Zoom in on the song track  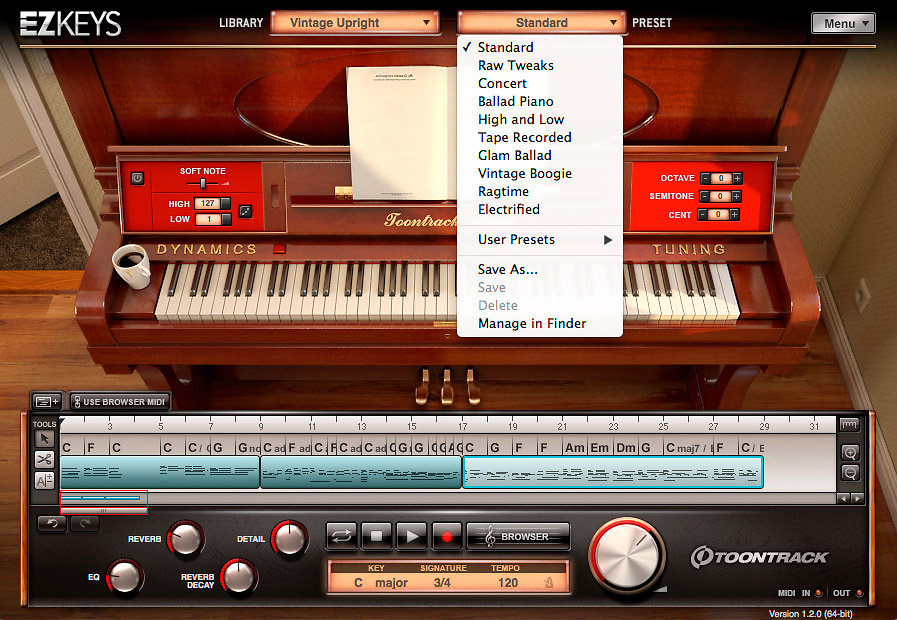(x=850, y=453)
